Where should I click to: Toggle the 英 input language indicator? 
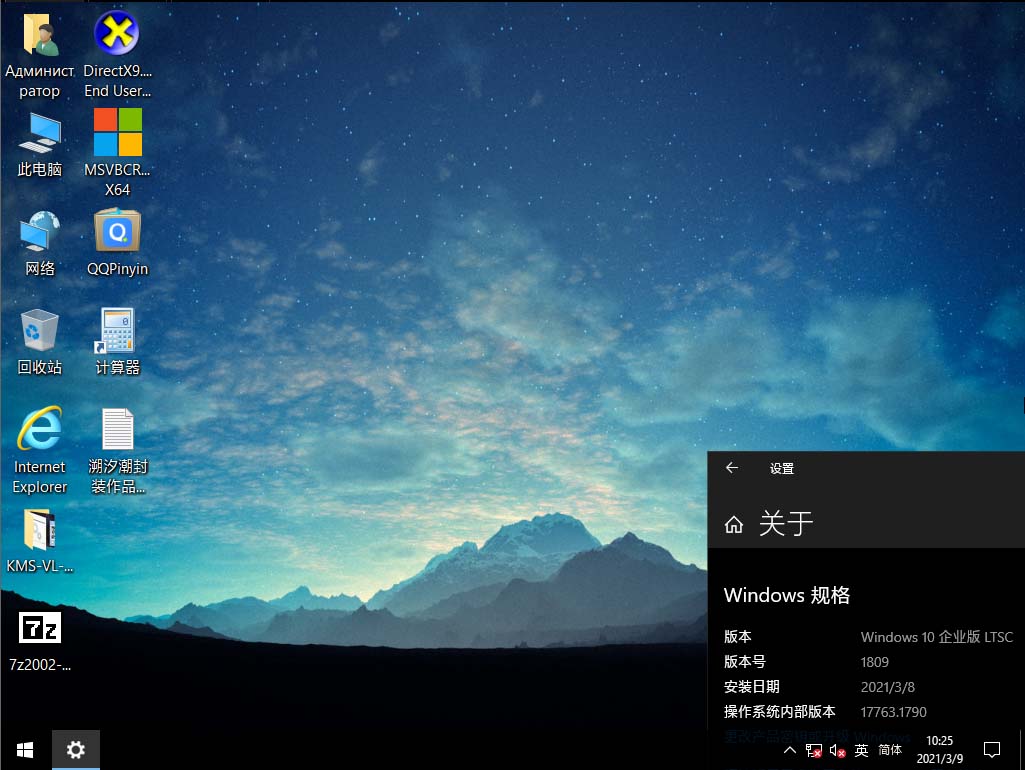pyautogui.click(x=861, y=750)
